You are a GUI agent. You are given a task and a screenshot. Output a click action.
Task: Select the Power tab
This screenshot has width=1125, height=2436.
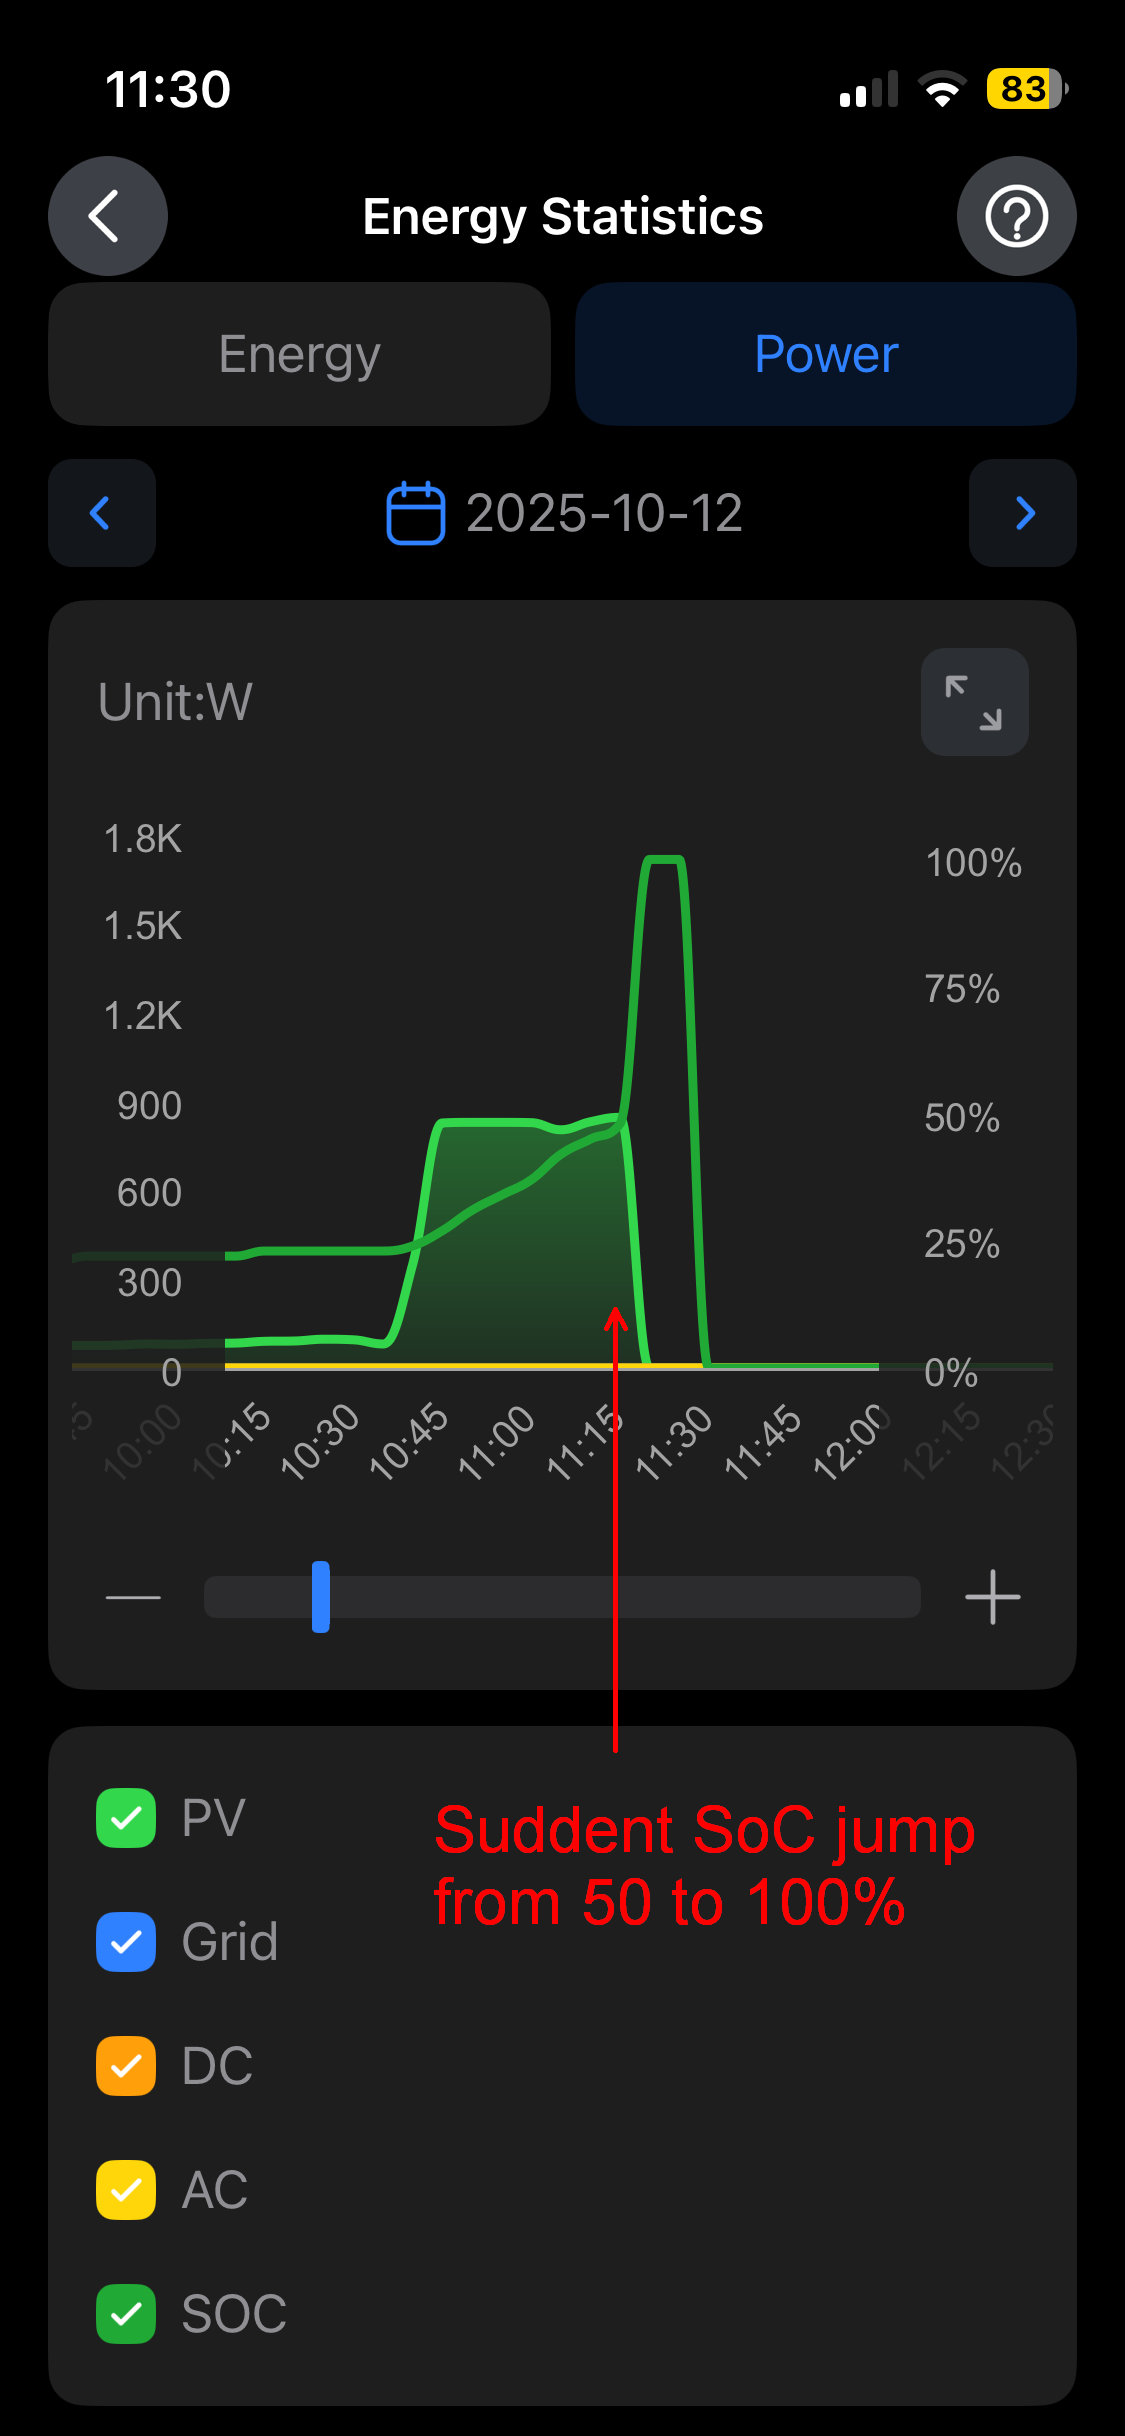point(825,354)
